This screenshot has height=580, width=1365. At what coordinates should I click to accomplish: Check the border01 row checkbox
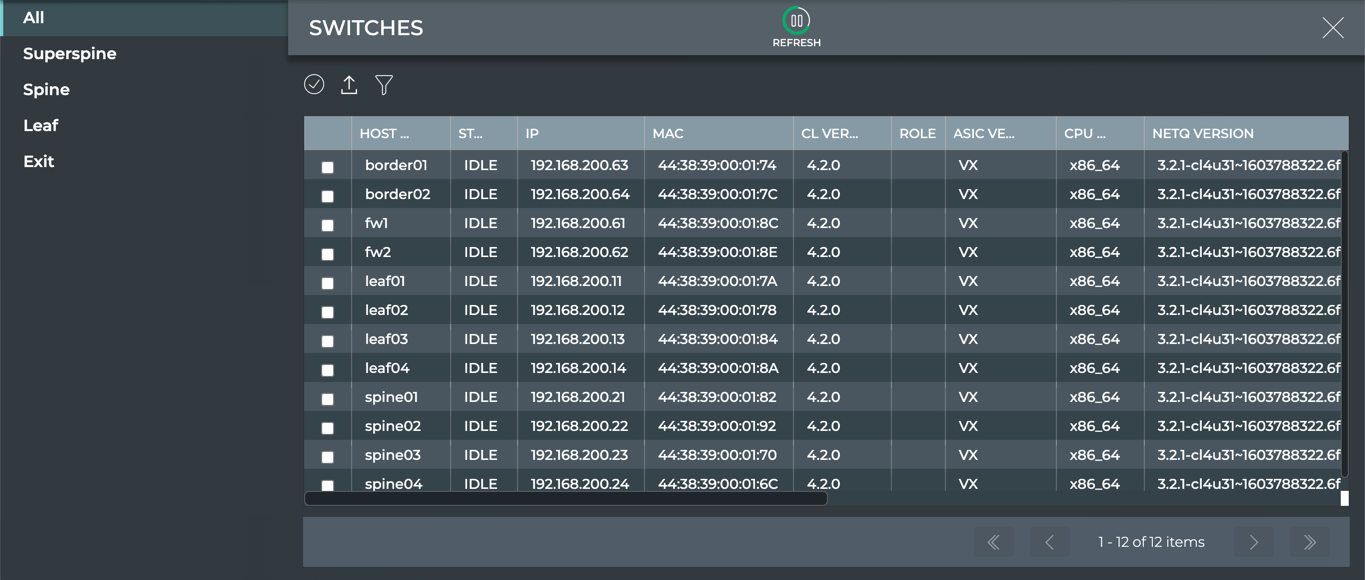pos(327,167)
